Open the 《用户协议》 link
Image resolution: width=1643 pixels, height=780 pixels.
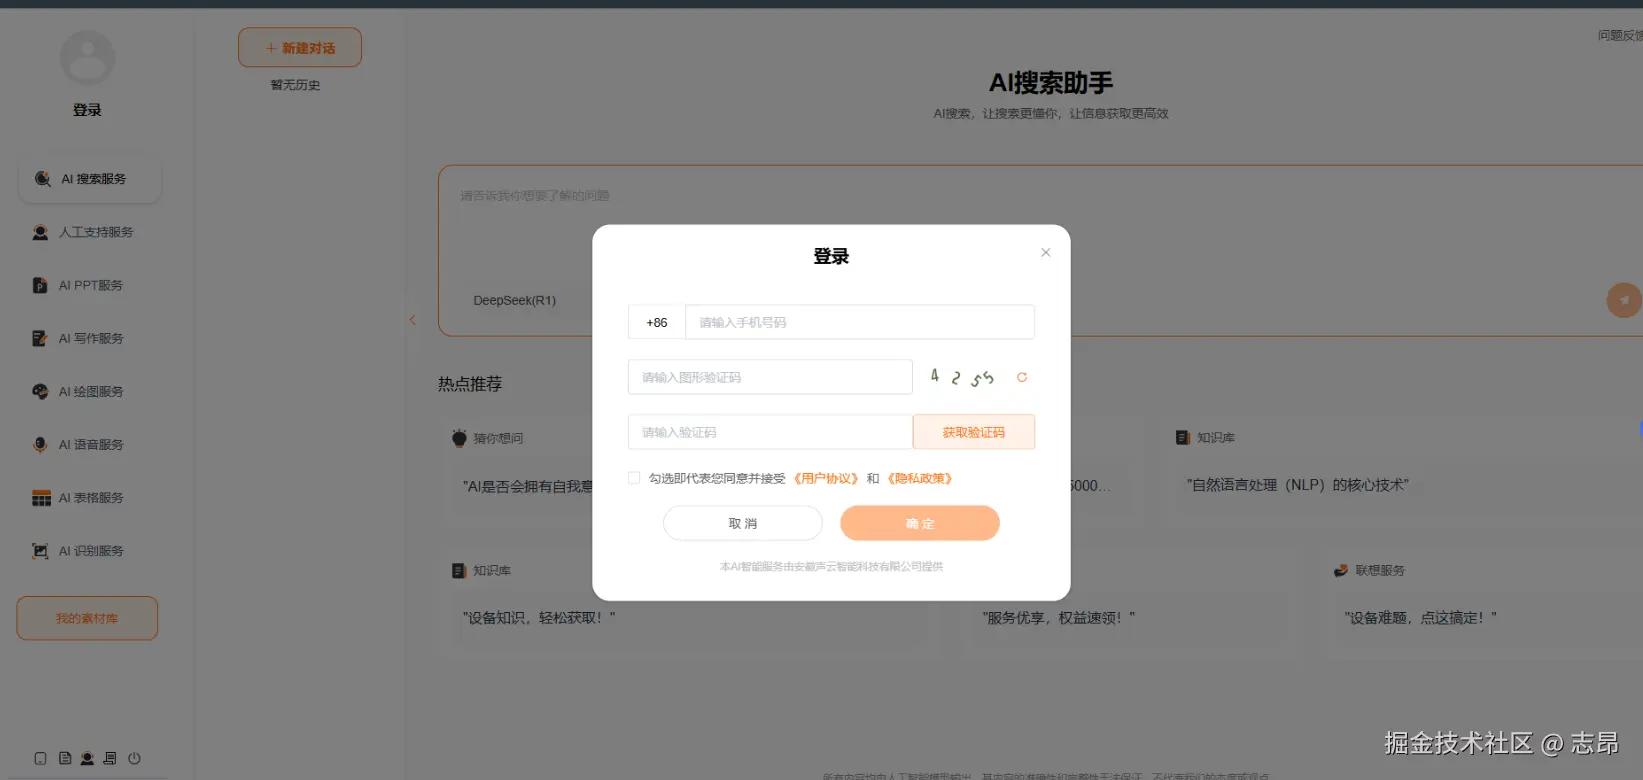pos(826,478)
